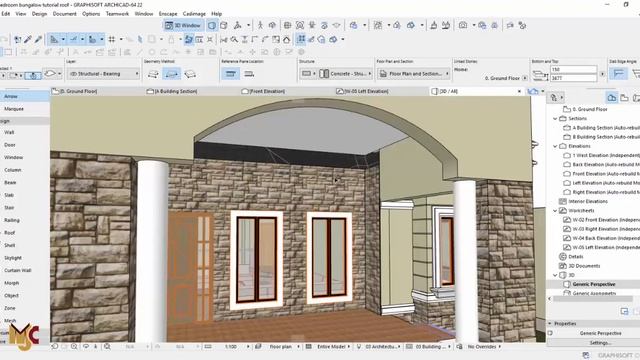This screenshot has height=360, width=640.
Task: Toggle the grid snap icon
Action: [111, 39]
